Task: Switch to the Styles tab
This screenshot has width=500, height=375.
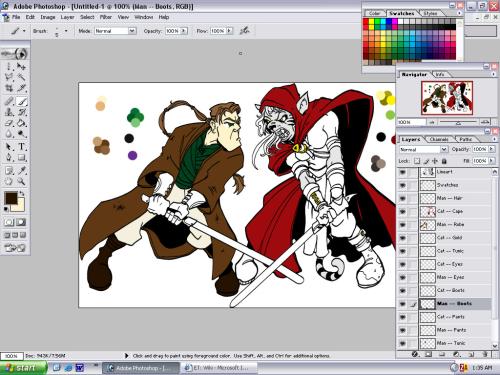Action: click(430, 13)
